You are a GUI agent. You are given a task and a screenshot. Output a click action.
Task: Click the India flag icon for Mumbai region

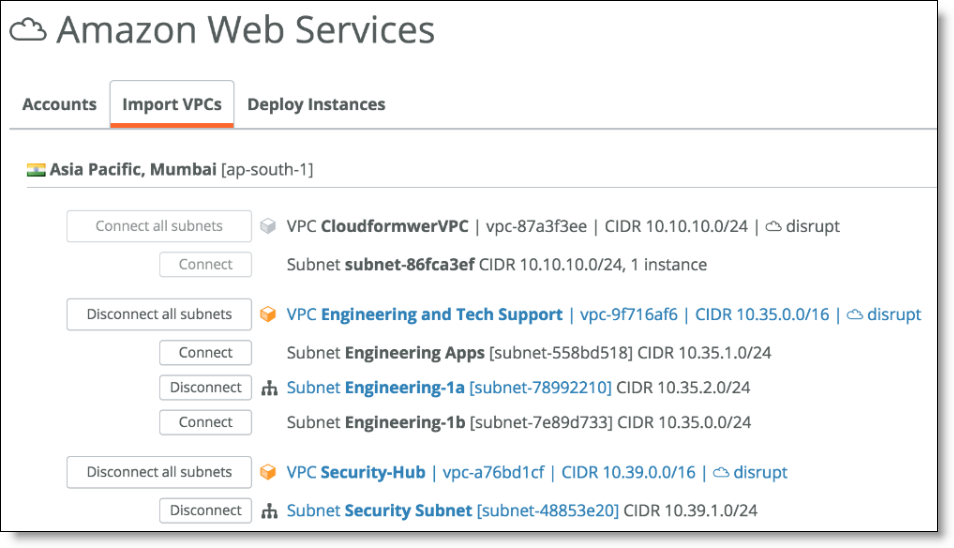[x=36, y=170]
